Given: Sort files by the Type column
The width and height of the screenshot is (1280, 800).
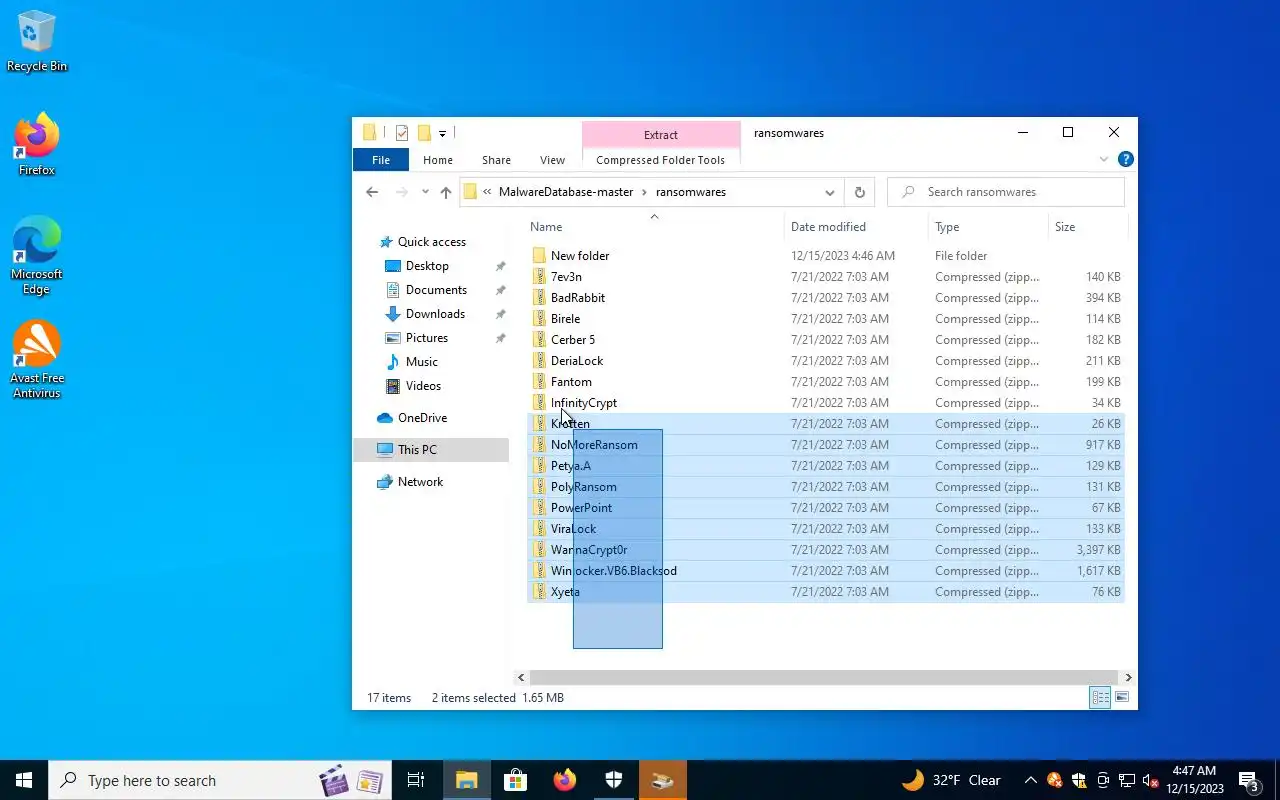Looking at the screenshot, I should point(988,227).
